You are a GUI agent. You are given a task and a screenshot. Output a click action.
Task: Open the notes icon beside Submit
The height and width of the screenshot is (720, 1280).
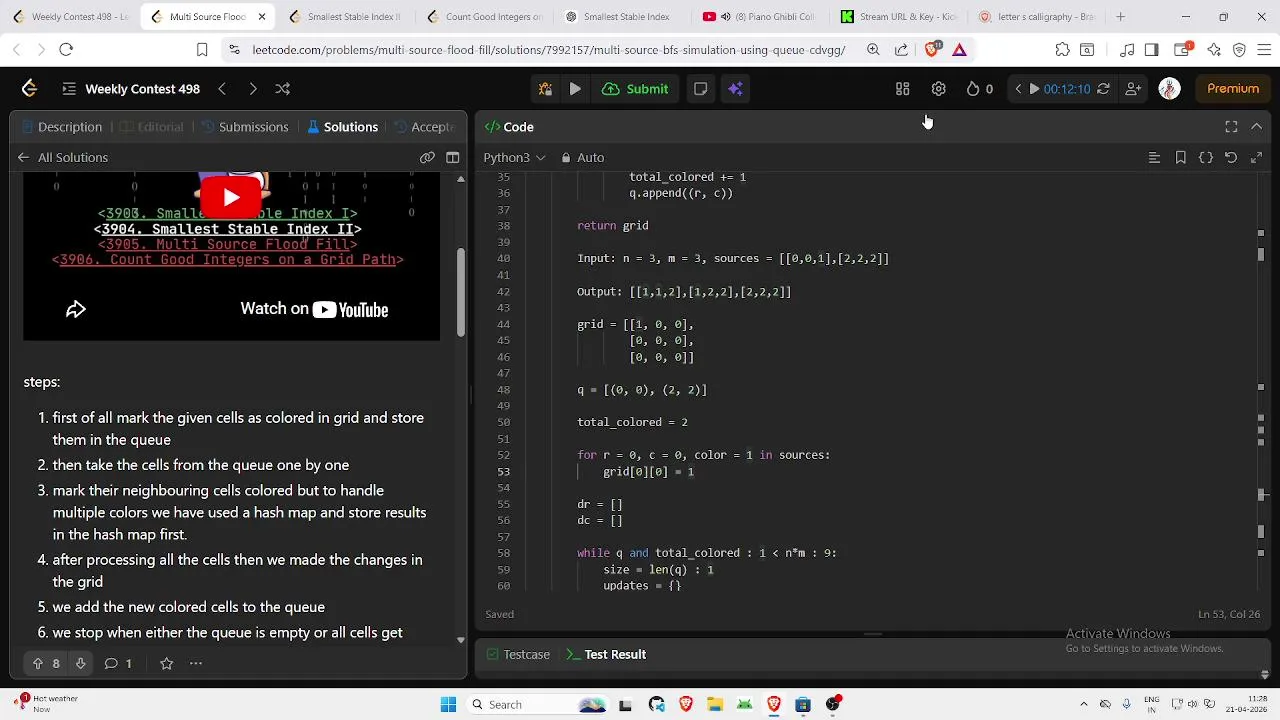tap(700, 89)
